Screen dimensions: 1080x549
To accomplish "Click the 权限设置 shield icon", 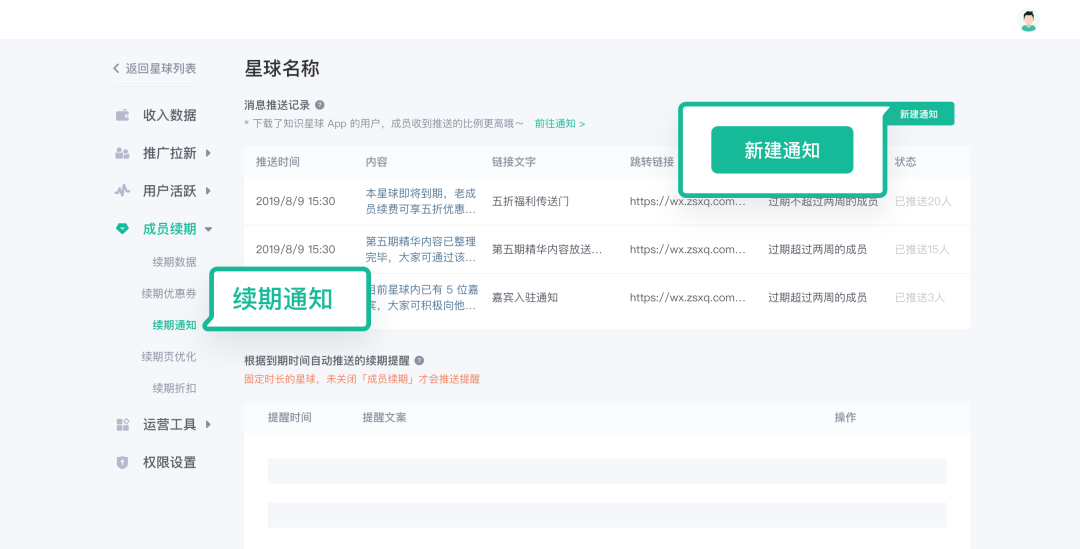I will 123,462.
